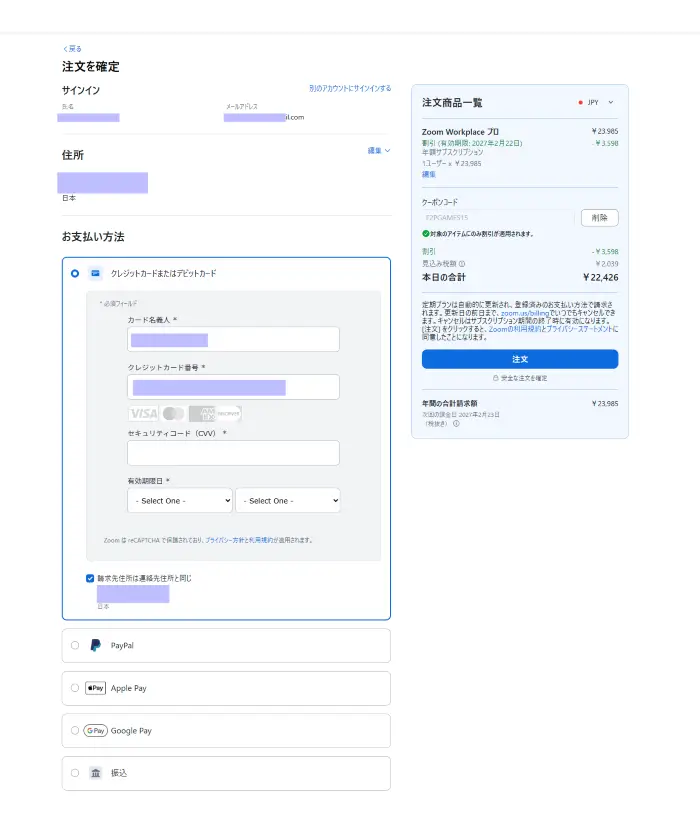
Task: Click the セキュリティコード CVV field
Action: tap(233, 453)
